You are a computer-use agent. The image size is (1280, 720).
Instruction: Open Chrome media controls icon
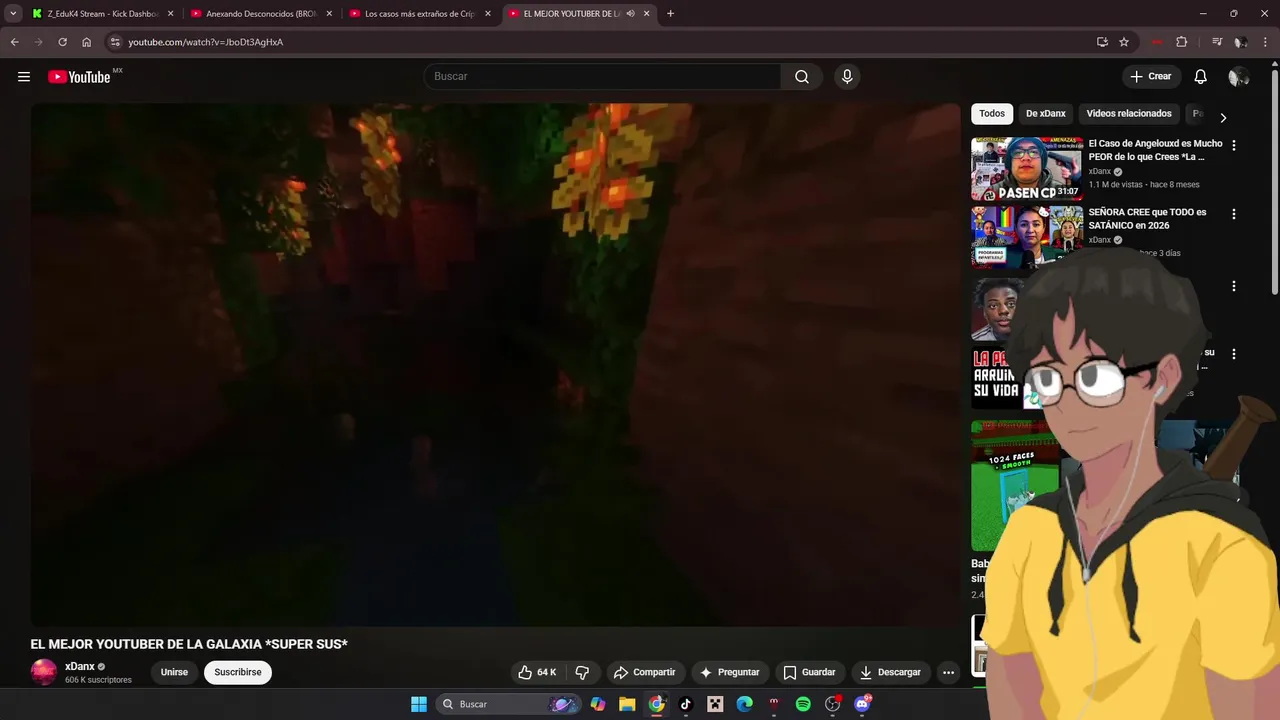click(x=1217, y=42)
